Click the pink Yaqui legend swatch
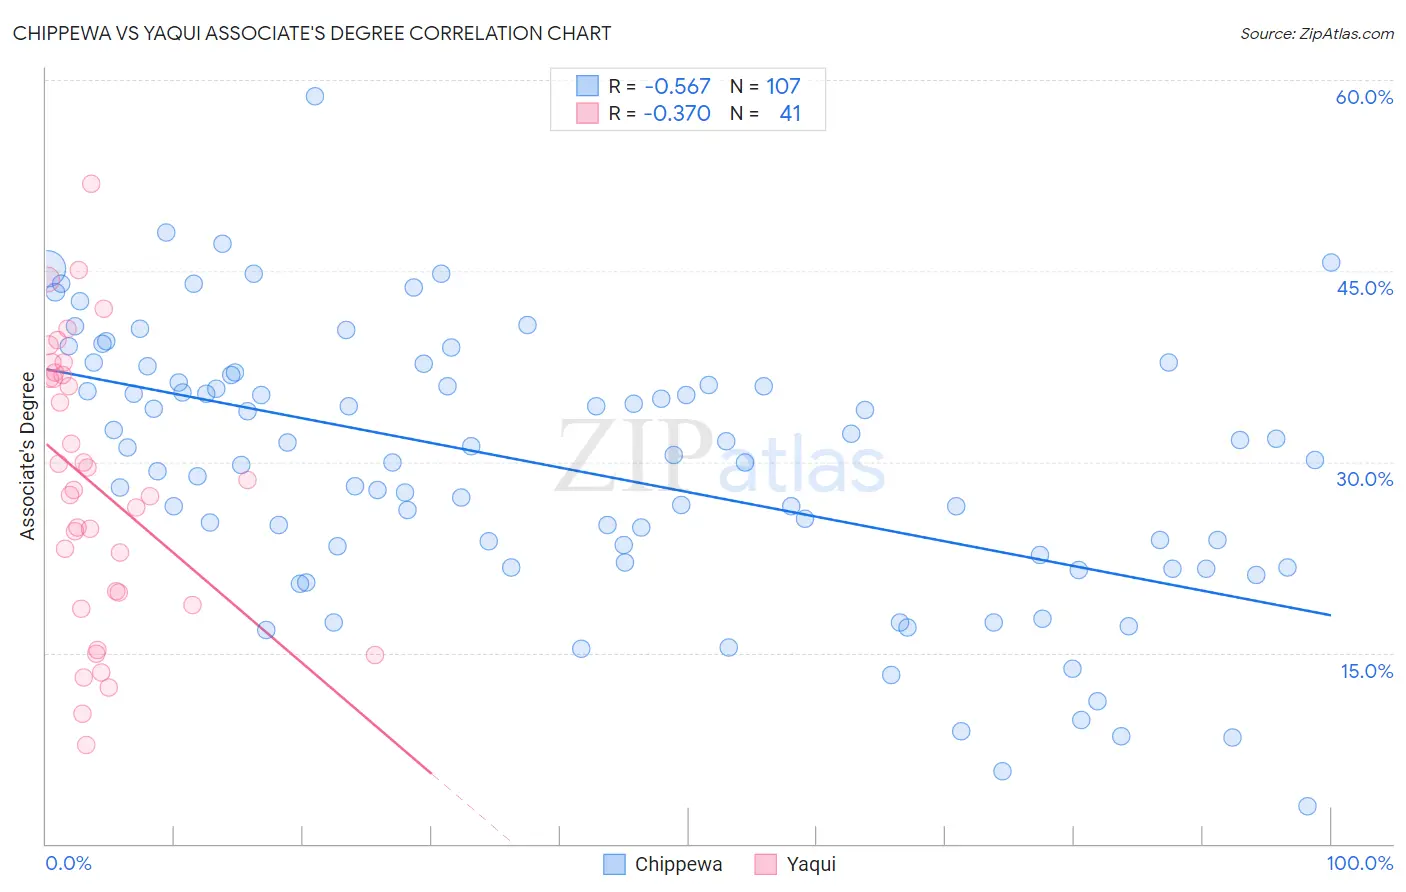1406x892 pixels. tap(766, 864)
